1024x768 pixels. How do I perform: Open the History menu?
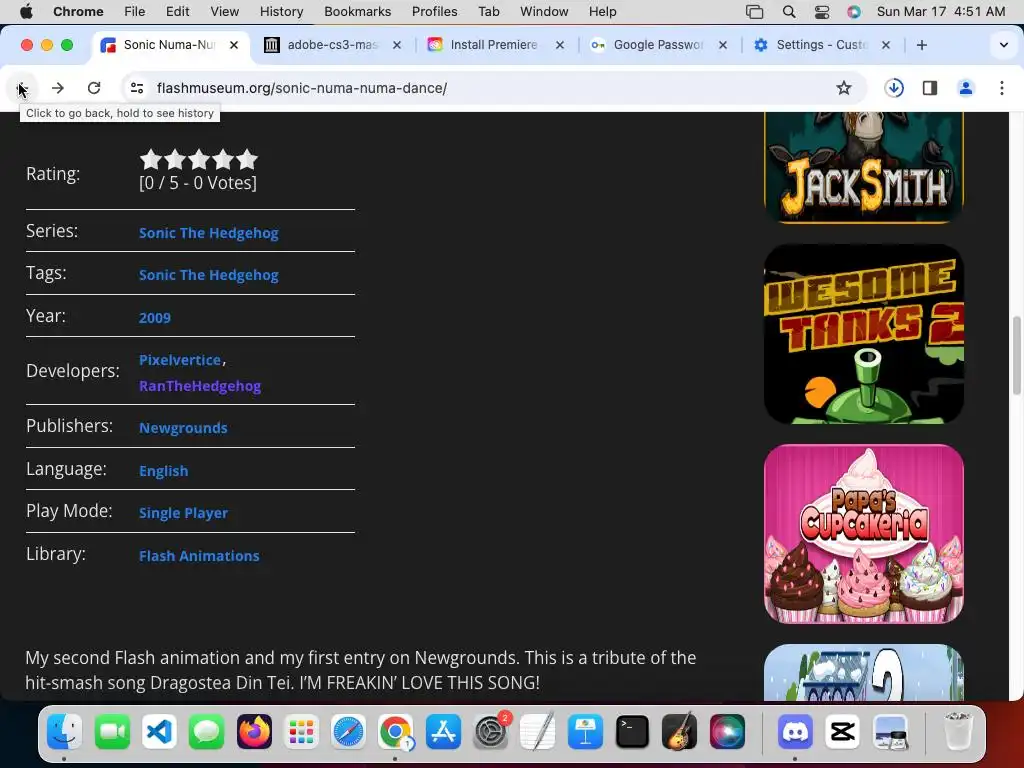click(281, 12)
